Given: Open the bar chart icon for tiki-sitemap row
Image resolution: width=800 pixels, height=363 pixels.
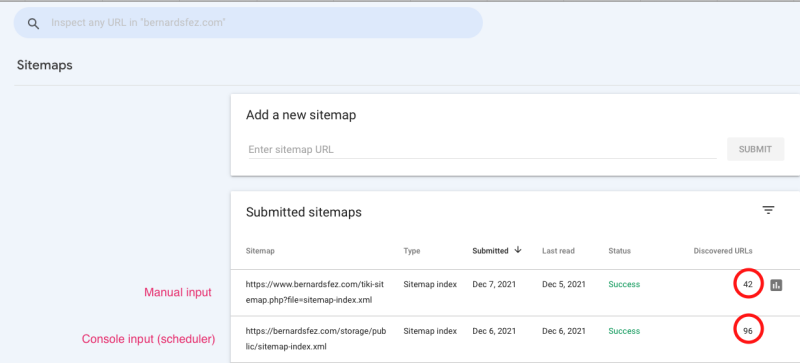Looking at the screenshot, I should tap(776, 284).
